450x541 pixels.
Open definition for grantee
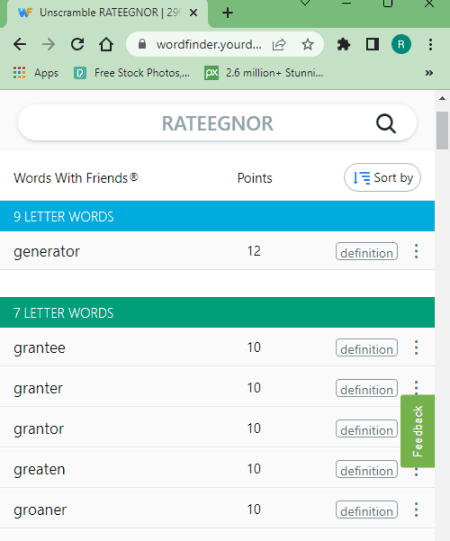(x=366, y=347)
